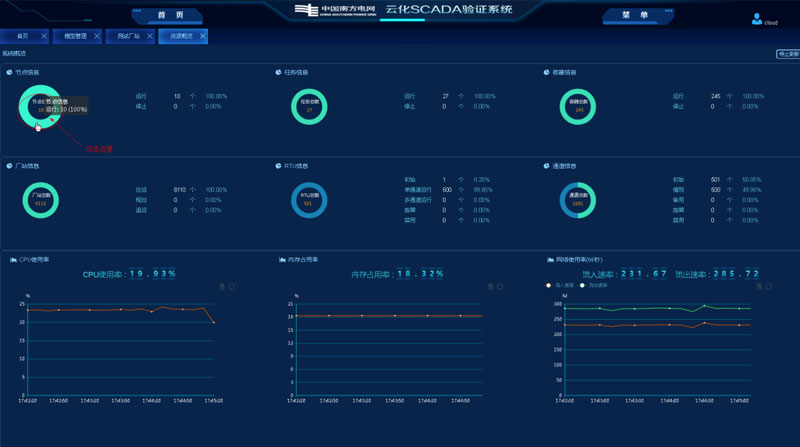Switch to the 模型管理 tab
Screen dimensions: 800x447
76,36
